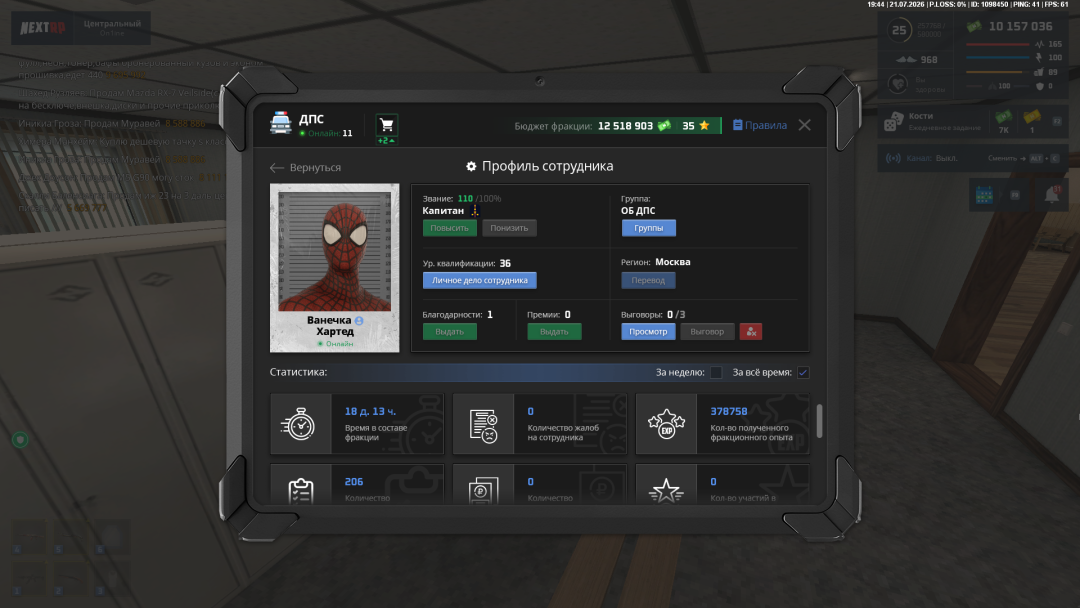Screen dimensions: 1080x608
Task: Click the dice Кости daily task icon
Action: [x=893, y=122]
